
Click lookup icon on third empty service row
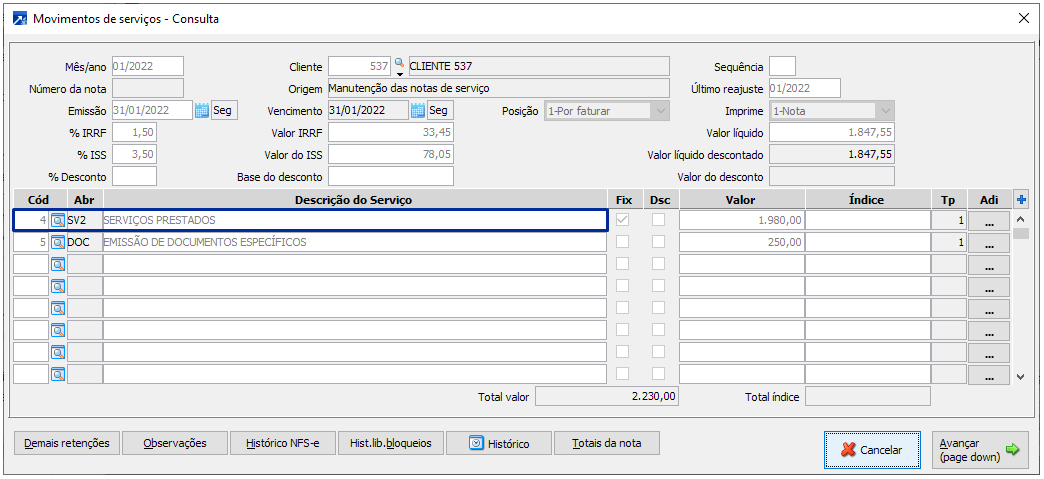(x=58, y=308)
